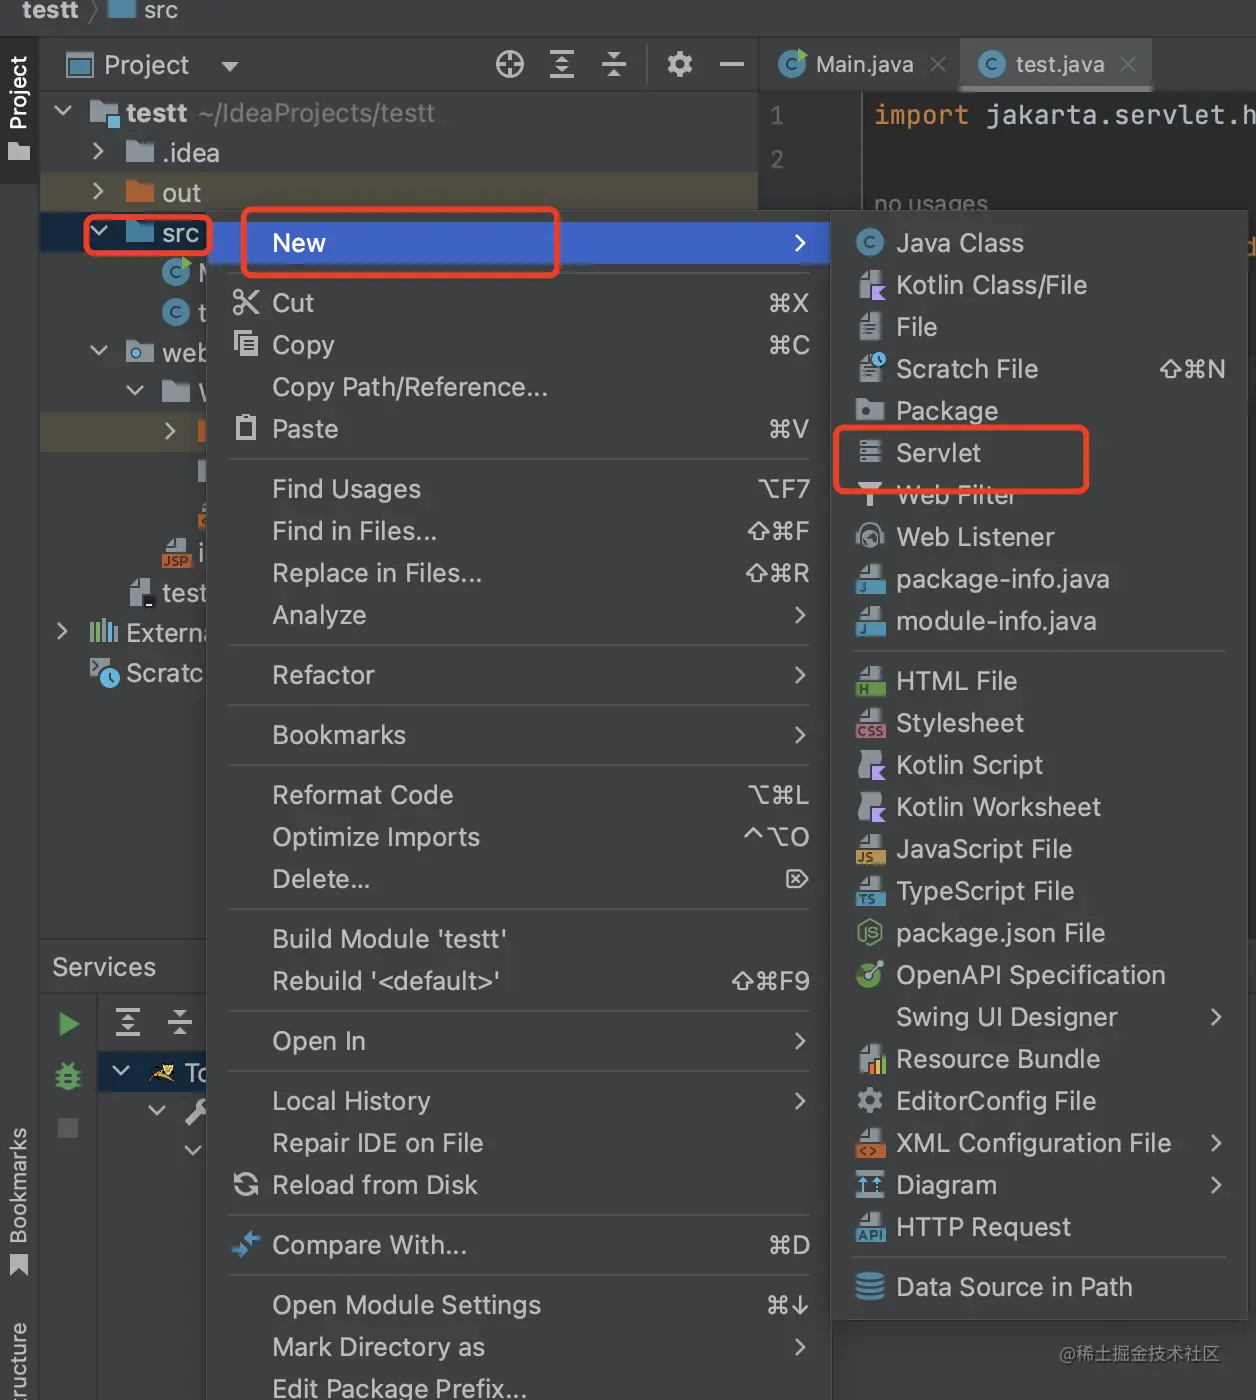Open the Project view dropdown arrow
This screenshot has height=1400, width=1256.
[230, 67]
